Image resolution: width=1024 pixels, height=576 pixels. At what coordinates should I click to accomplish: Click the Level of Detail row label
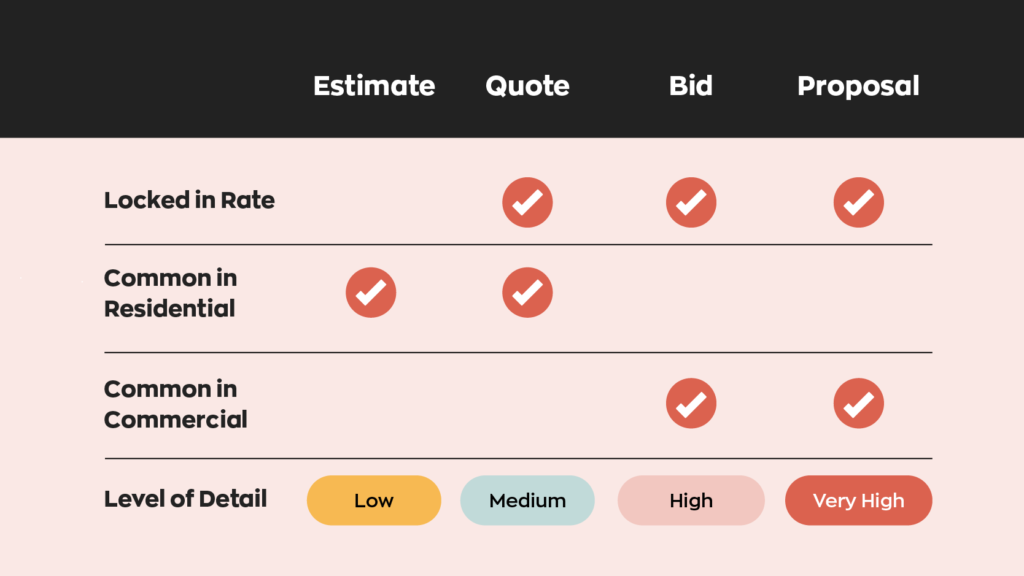tap(185, 499)
